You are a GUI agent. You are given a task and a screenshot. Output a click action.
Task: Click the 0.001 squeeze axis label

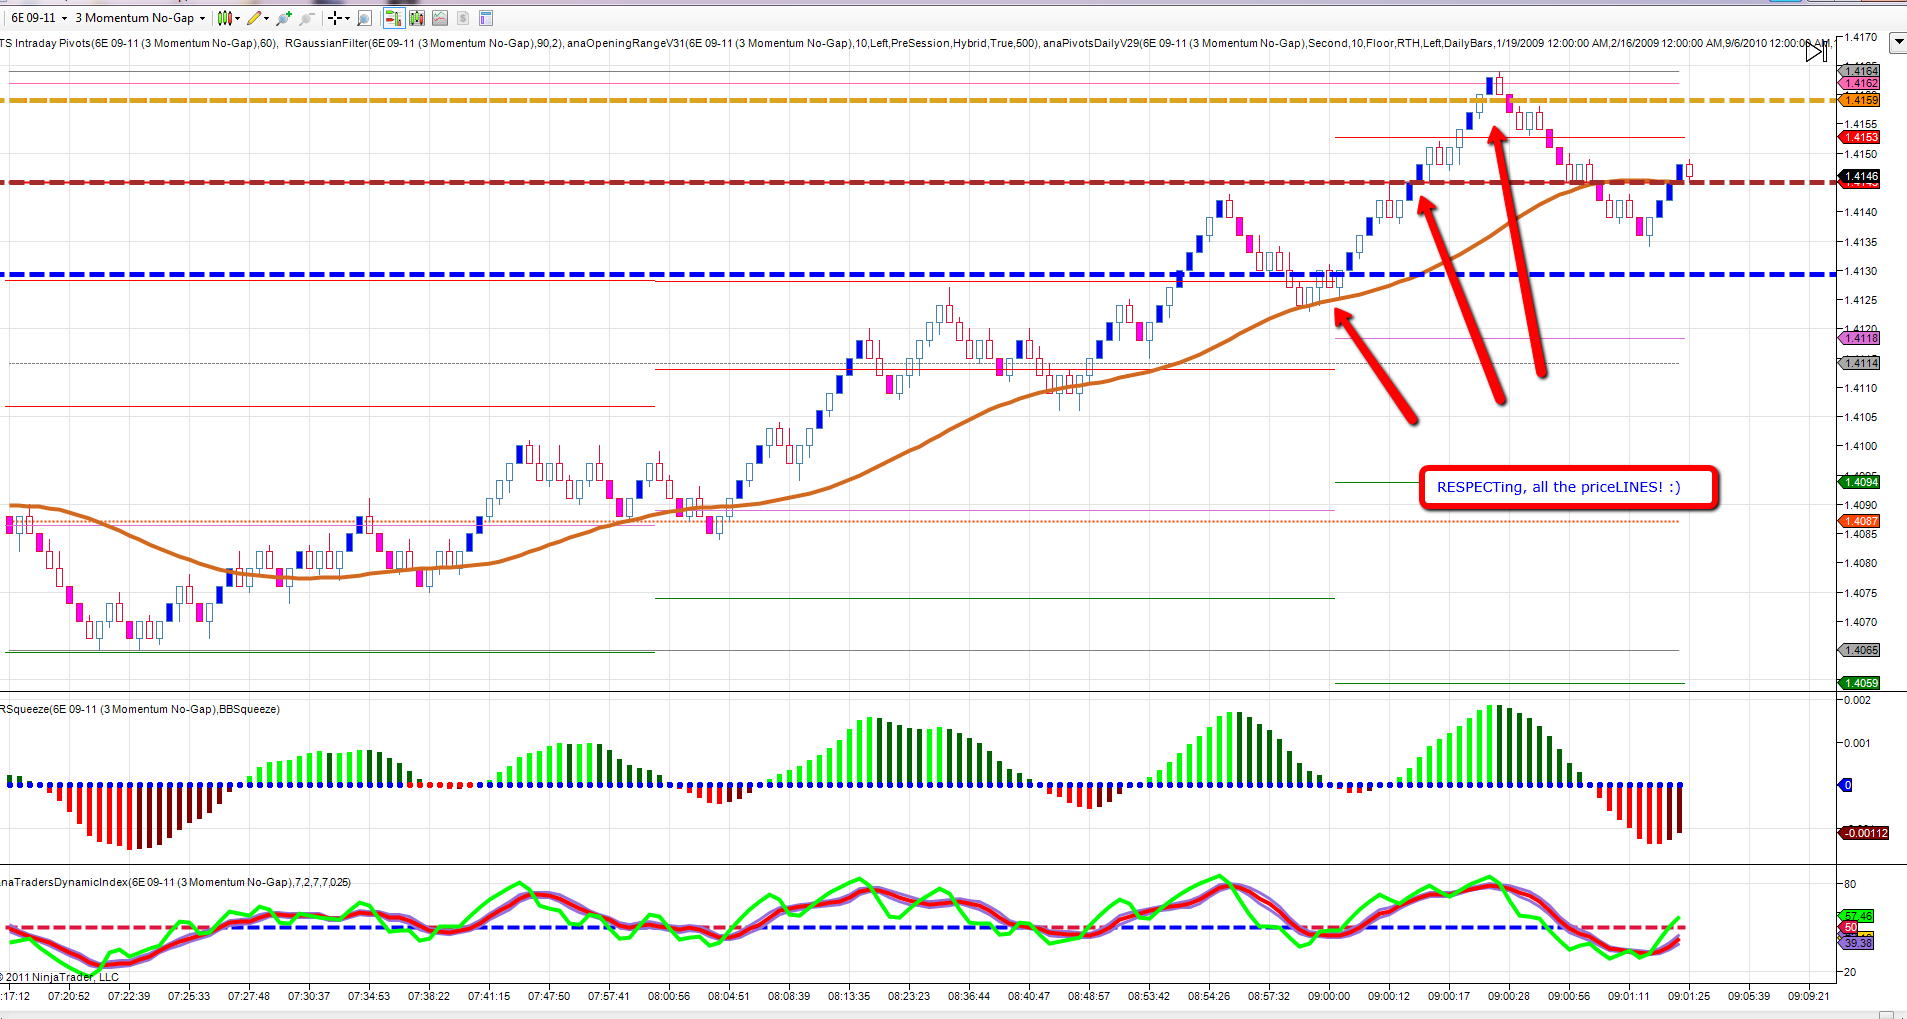click(1857, 743)
